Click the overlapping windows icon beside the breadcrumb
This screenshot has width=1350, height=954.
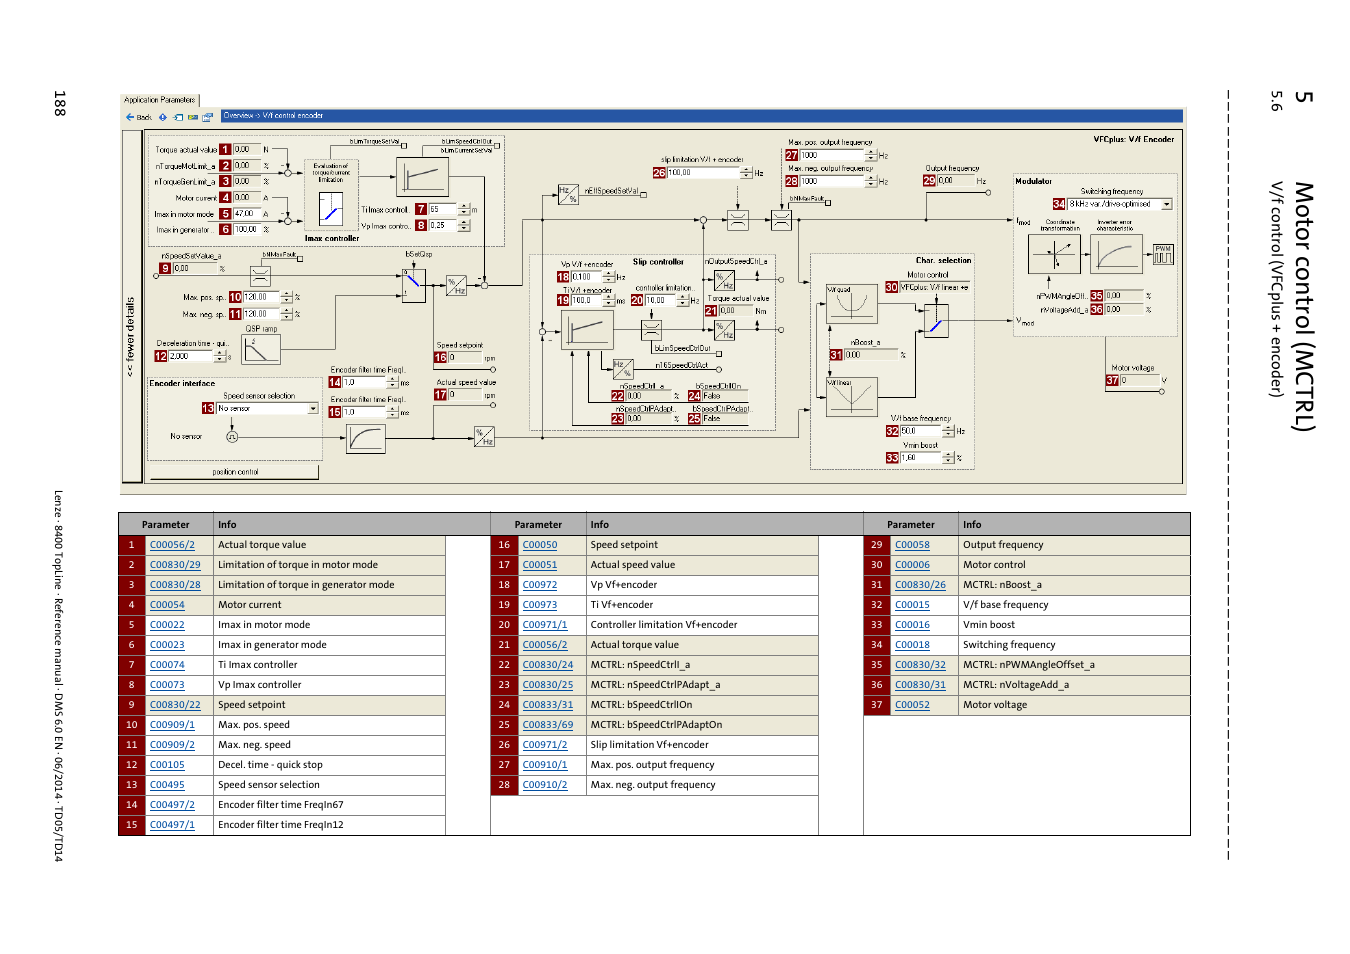tap(209, 117)
